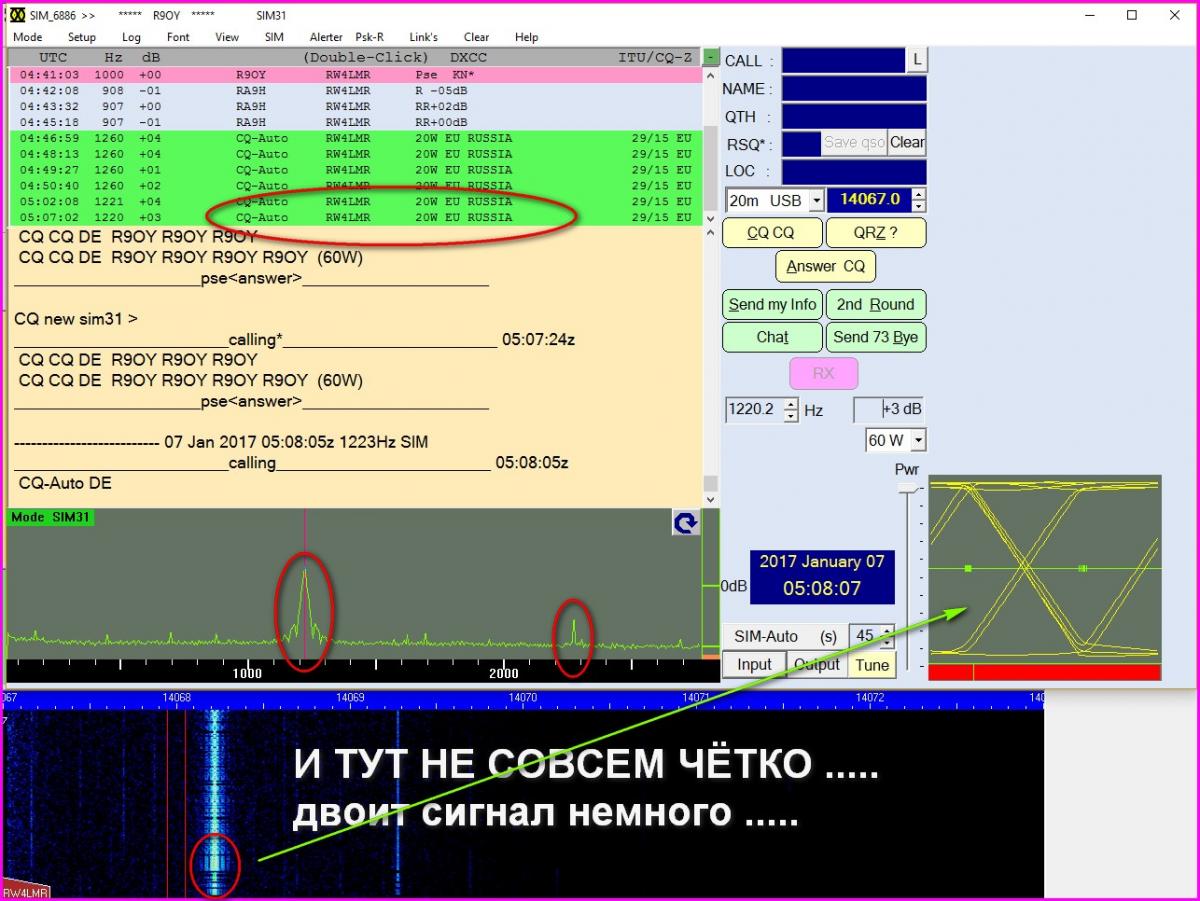
Task: Expand the 60 W power dropdown
Action: [918, 441]
